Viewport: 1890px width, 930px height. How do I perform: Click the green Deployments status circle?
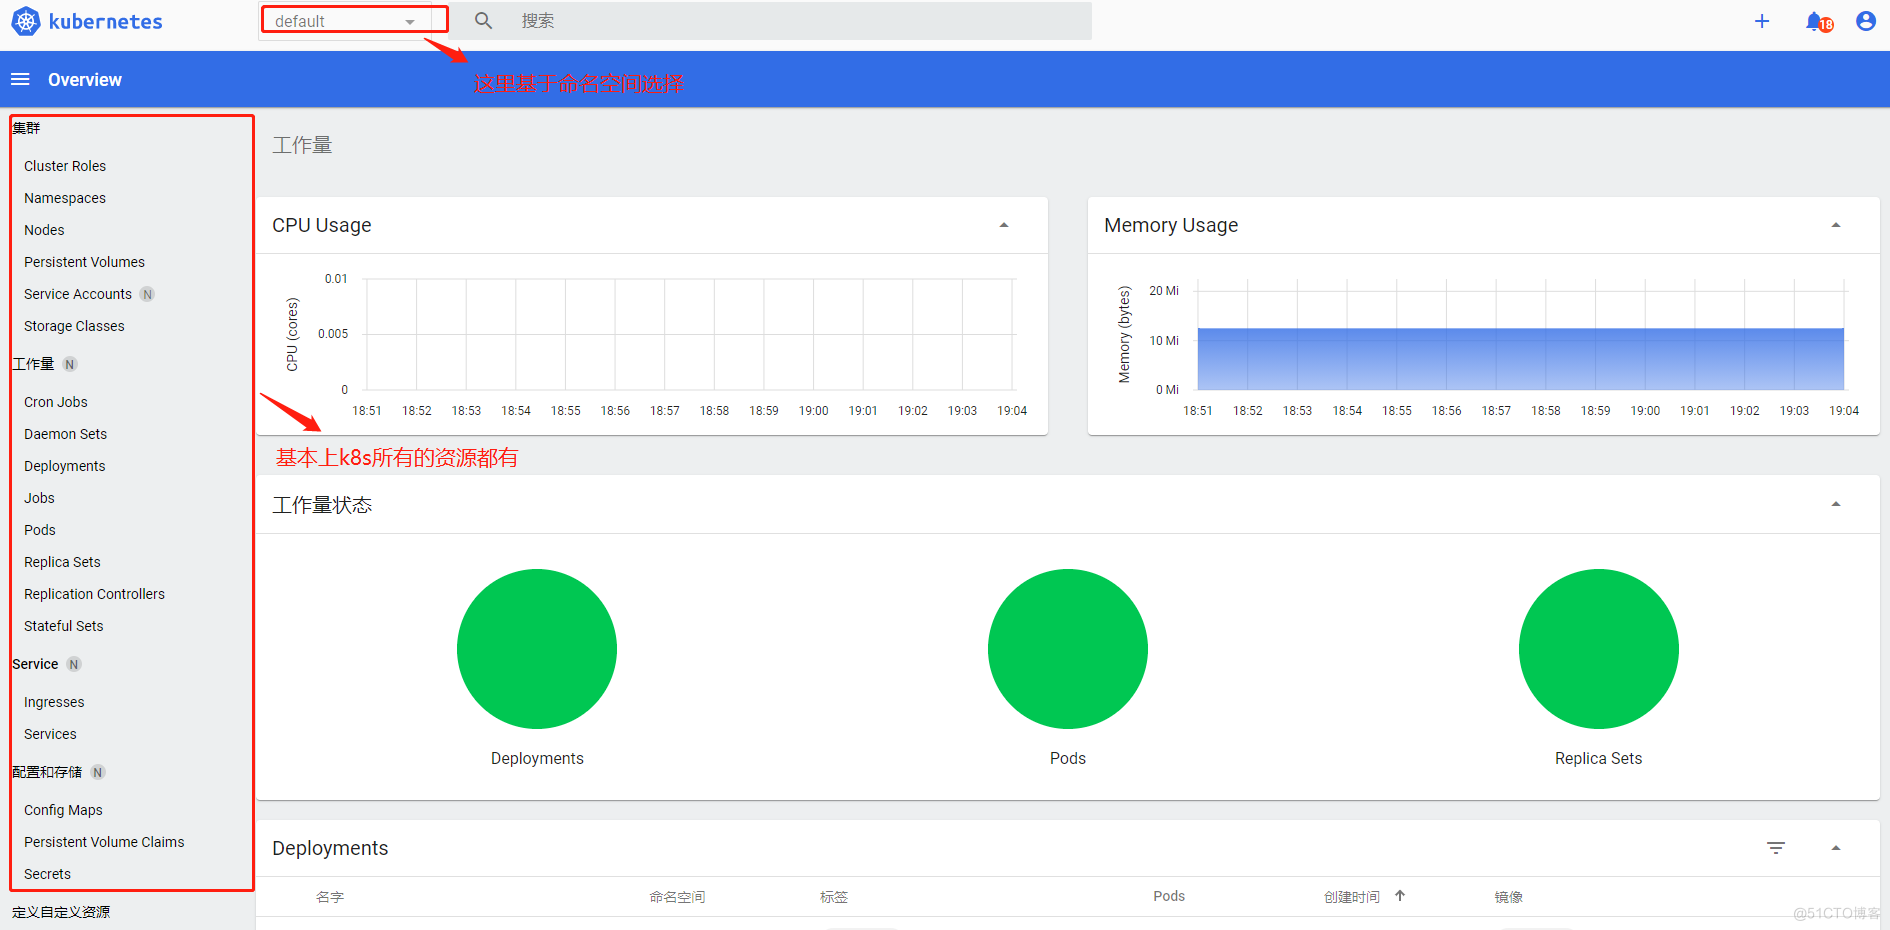(x=537, y=649)
